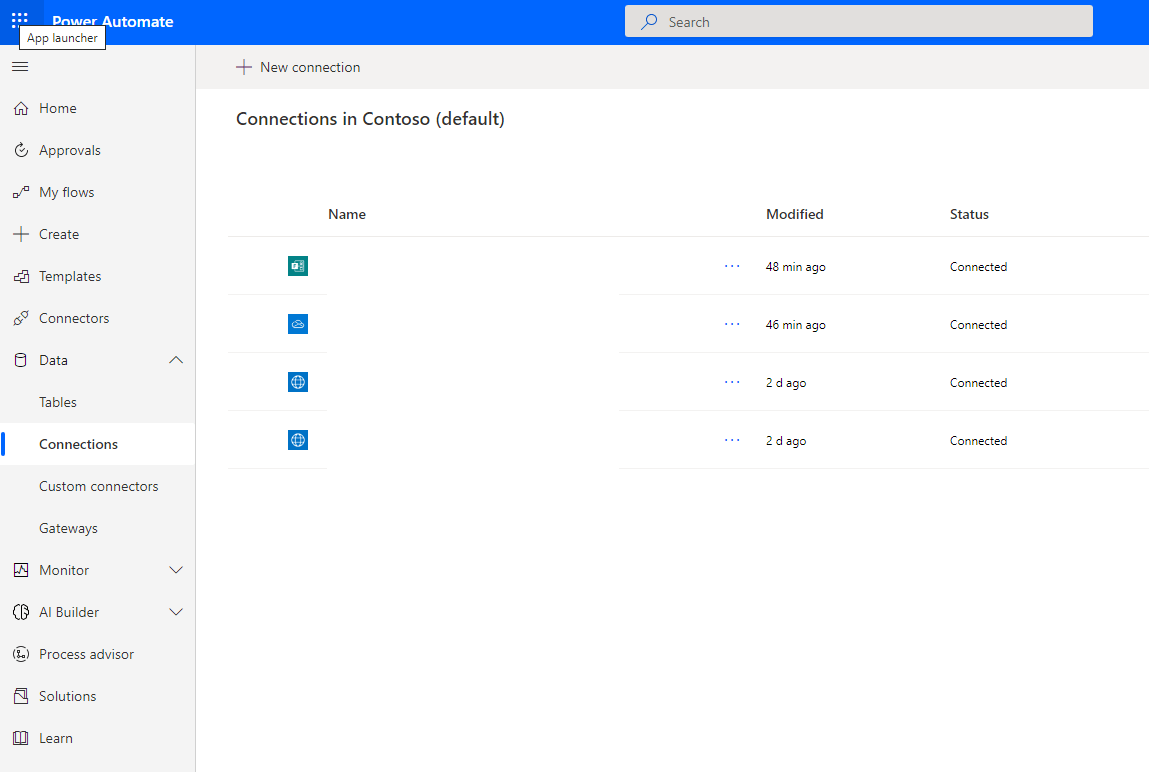Click Create in the sidebar
The width and height of the screenshot is (1149, 772).
coord(97,234)
